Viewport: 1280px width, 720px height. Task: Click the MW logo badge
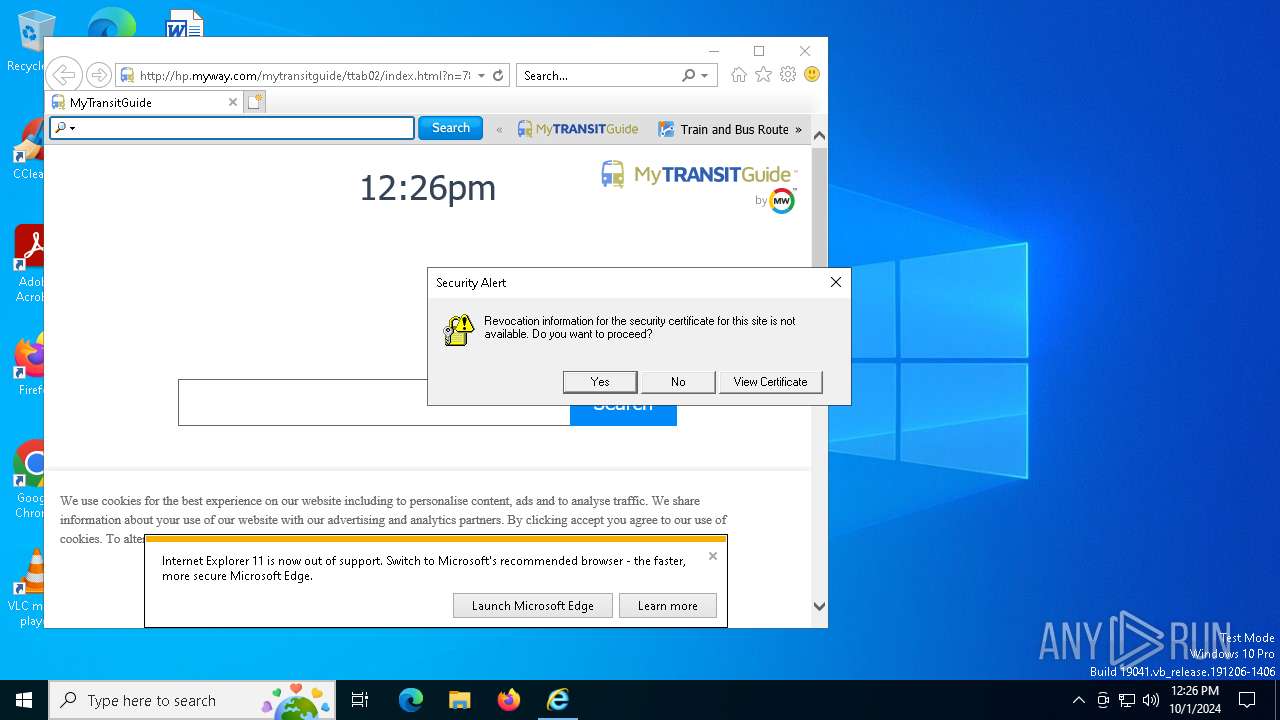pyautogui.click(x=782, y=201)
